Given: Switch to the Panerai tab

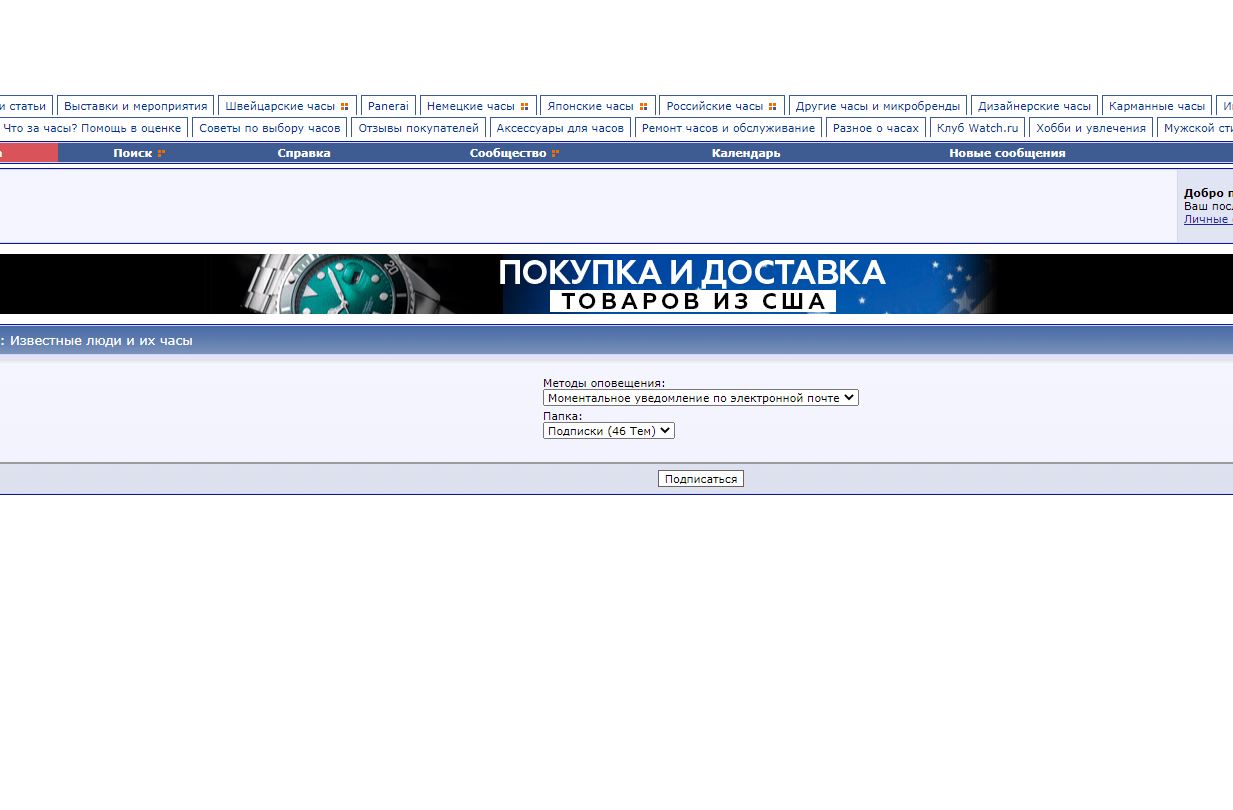Looking at the screenshot, I should pos(388,106).
